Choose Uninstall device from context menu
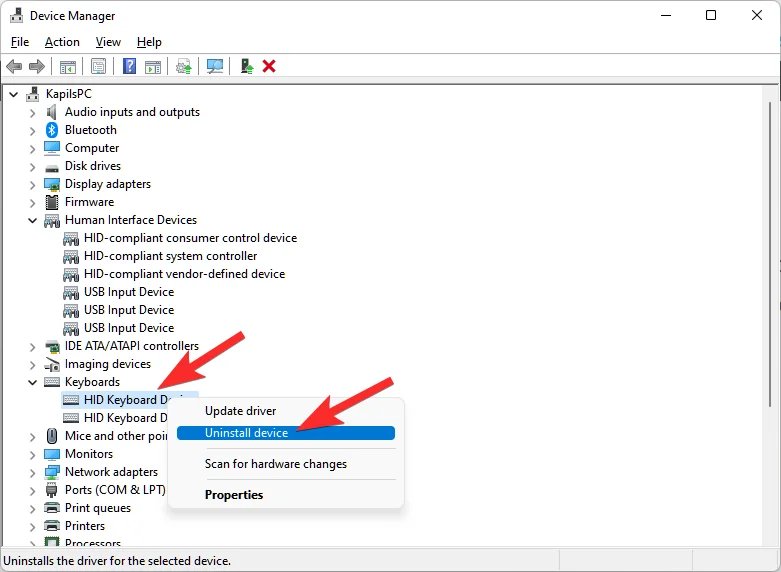 pos(286,433)
